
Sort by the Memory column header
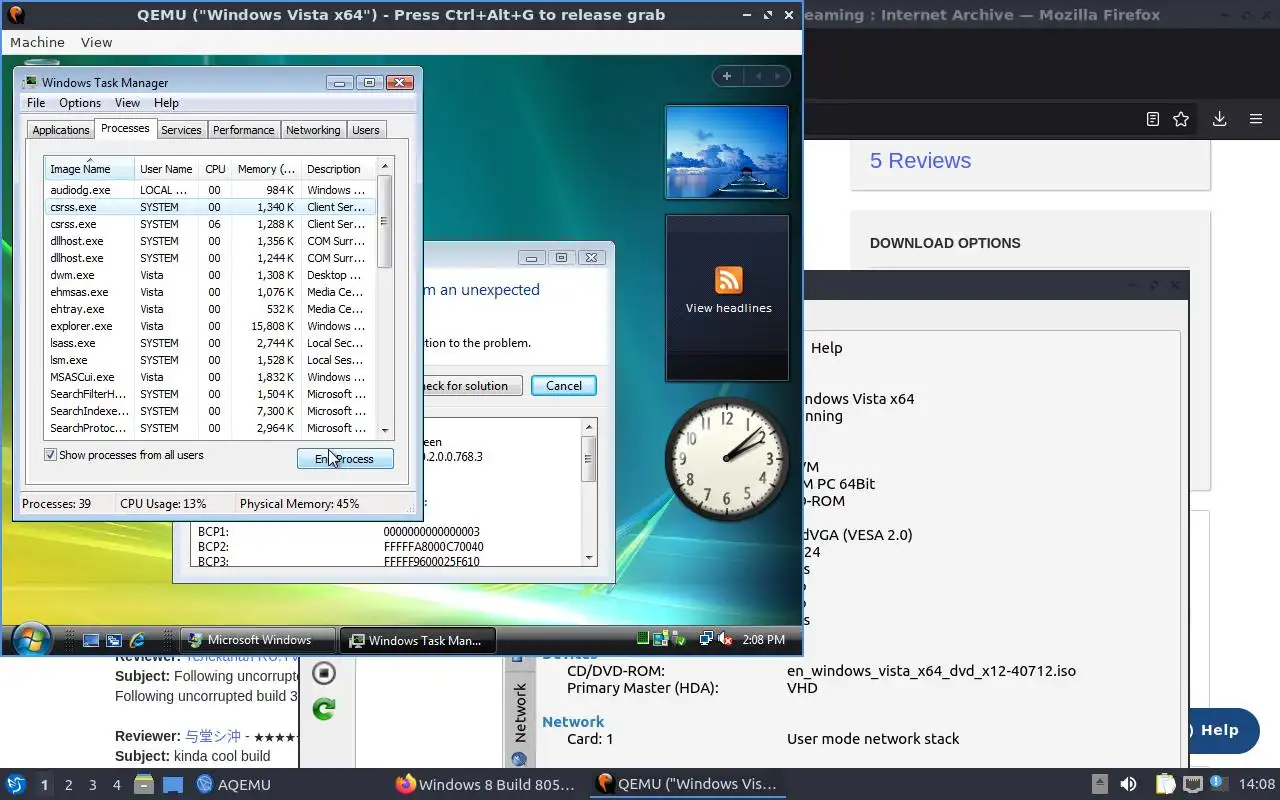tap(265, 169)
